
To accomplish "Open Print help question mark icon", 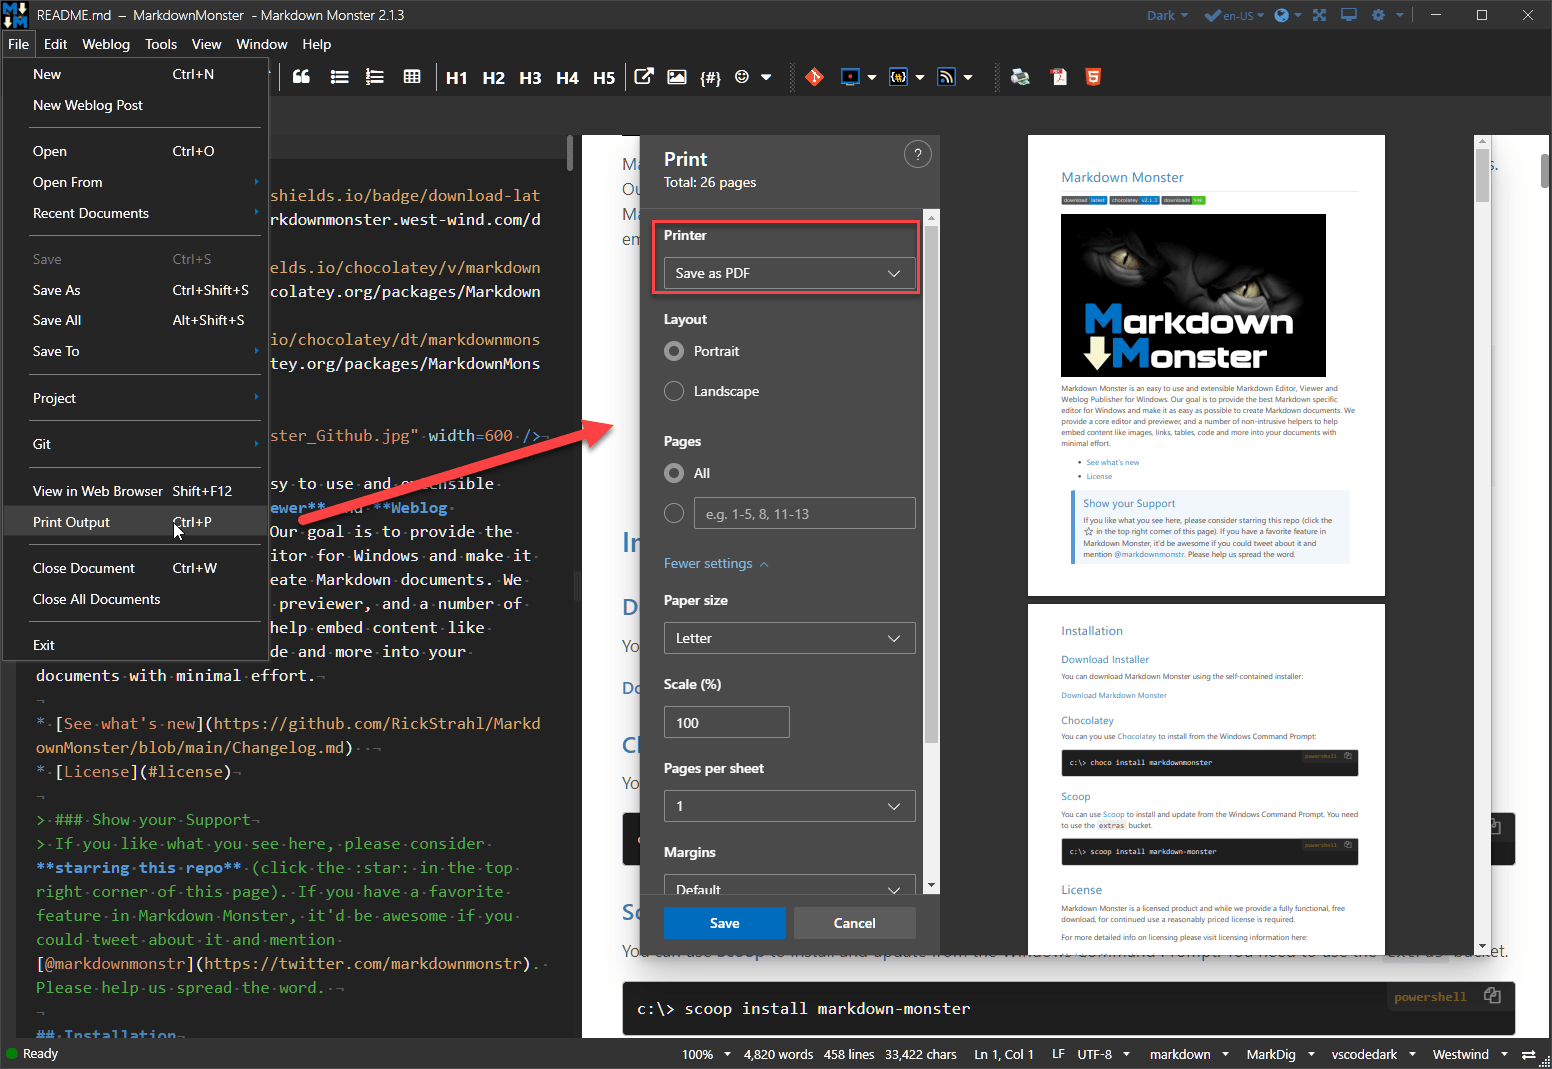I will [917, 154].
